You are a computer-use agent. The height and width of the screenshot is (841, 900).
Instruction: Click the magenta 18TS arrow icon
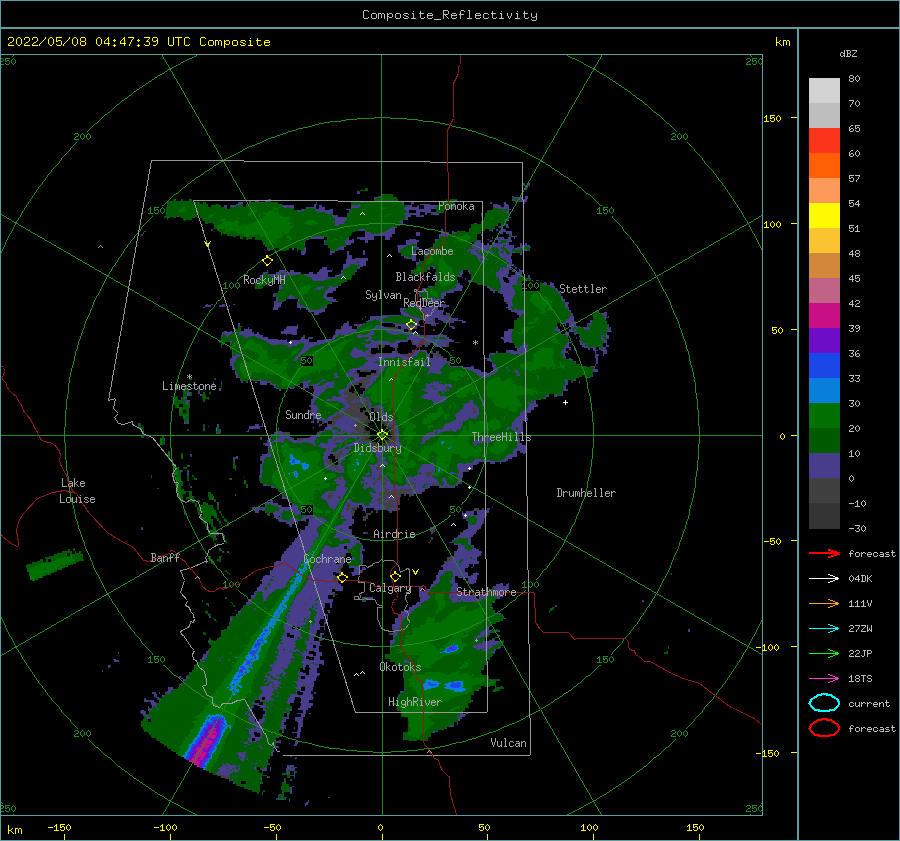click(x=824, y=678)
